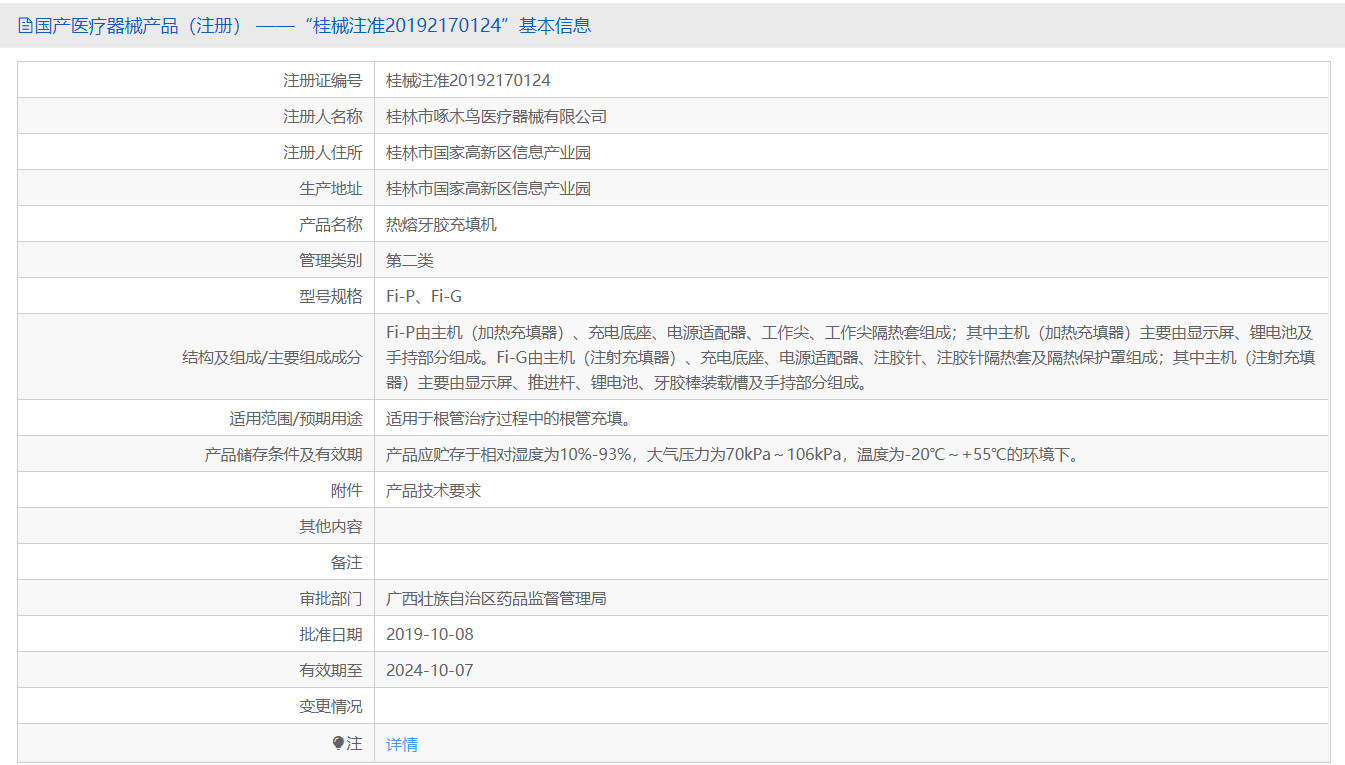Select the label 批准日期
Viewport: 1345px width, 765px height.
331,634
